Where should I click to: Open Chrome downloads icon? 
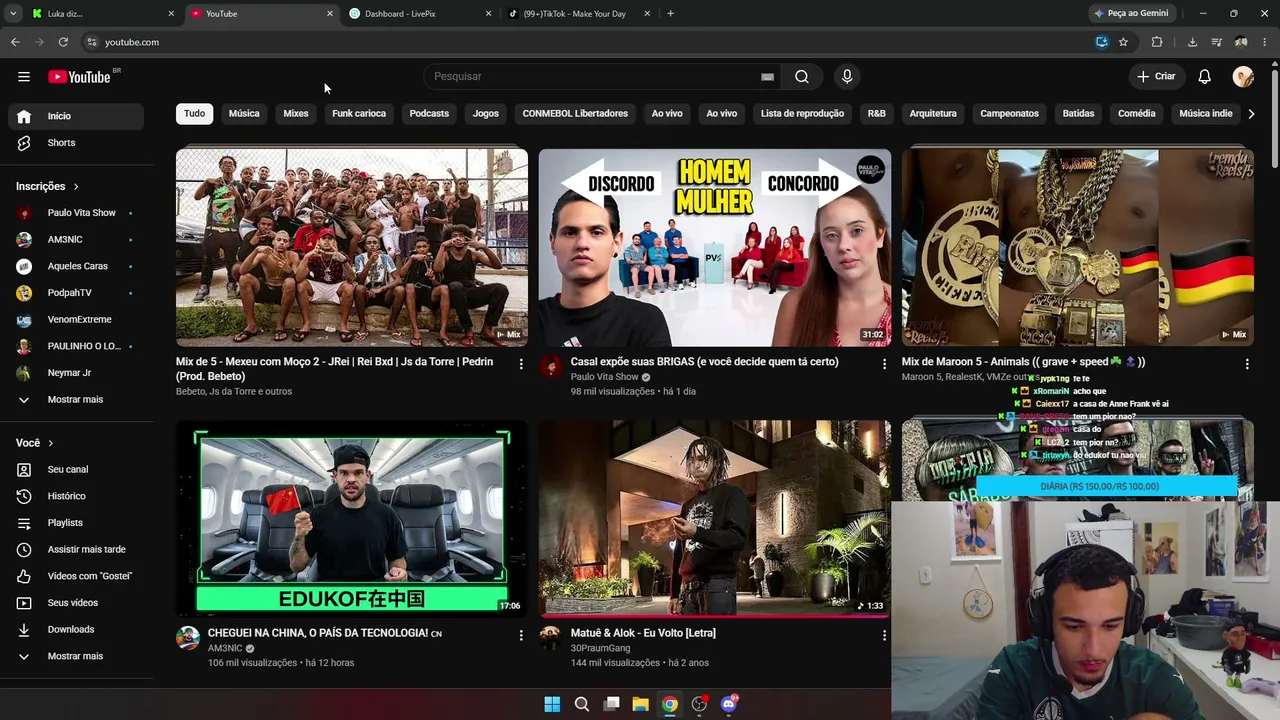[x=1192, y=42]
